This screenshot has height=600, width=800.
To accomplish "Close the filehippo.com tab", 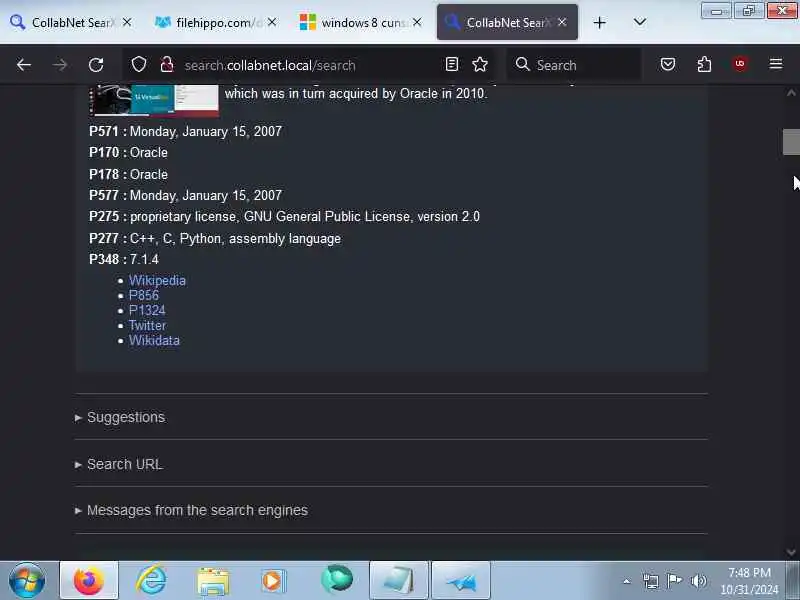I will pos(272,22).
